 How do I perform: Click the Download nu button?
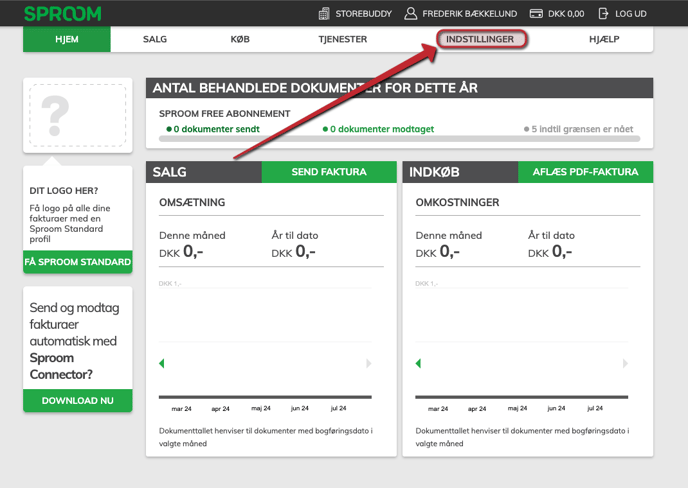78,401
